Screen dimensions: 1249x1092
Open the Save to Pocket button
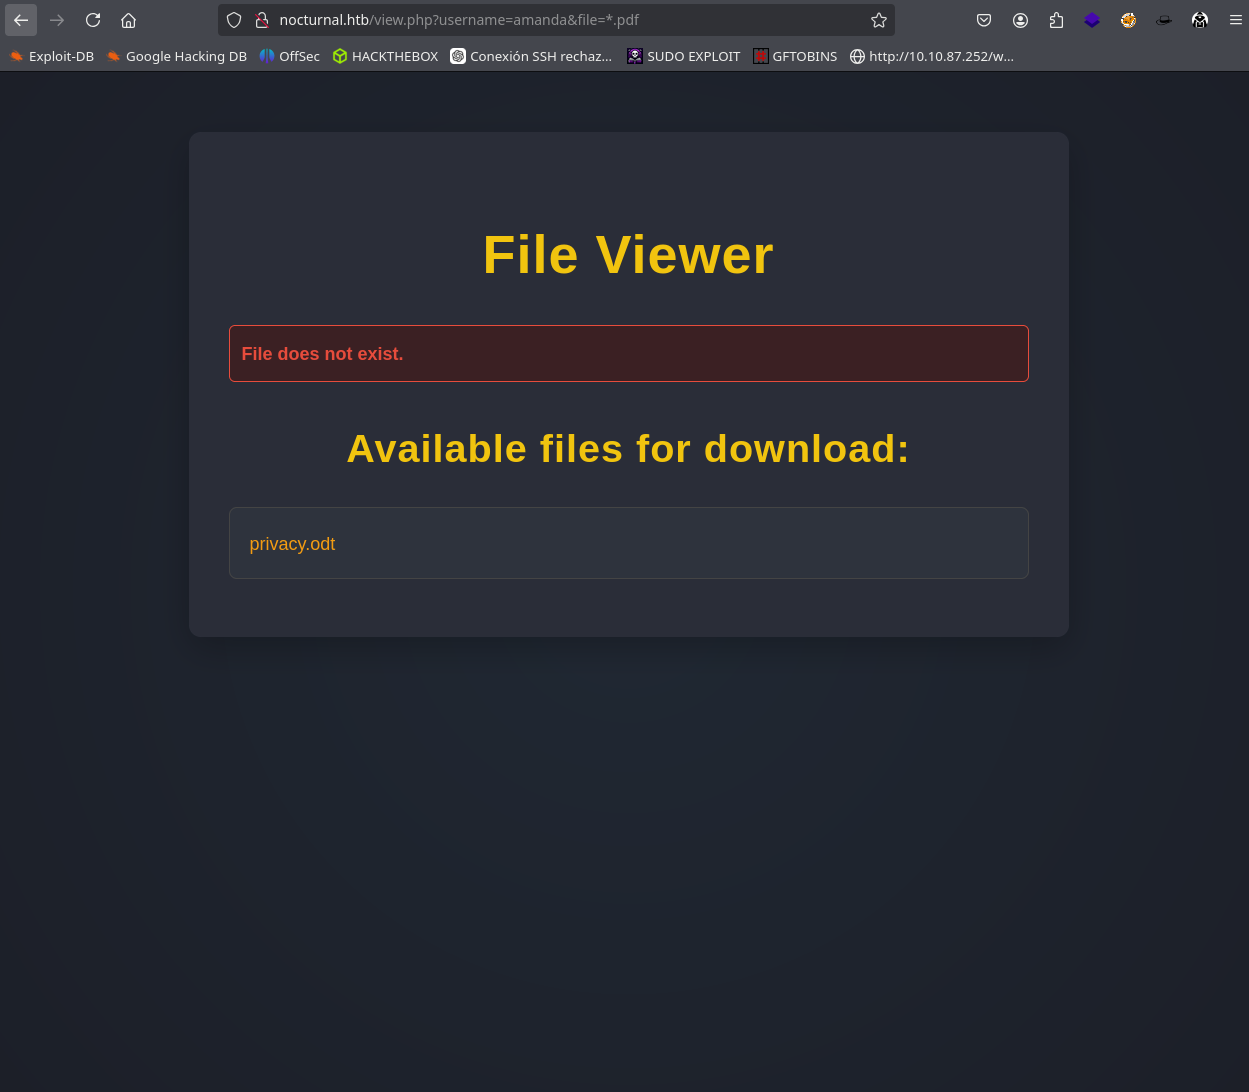click(x=984, y=20)
